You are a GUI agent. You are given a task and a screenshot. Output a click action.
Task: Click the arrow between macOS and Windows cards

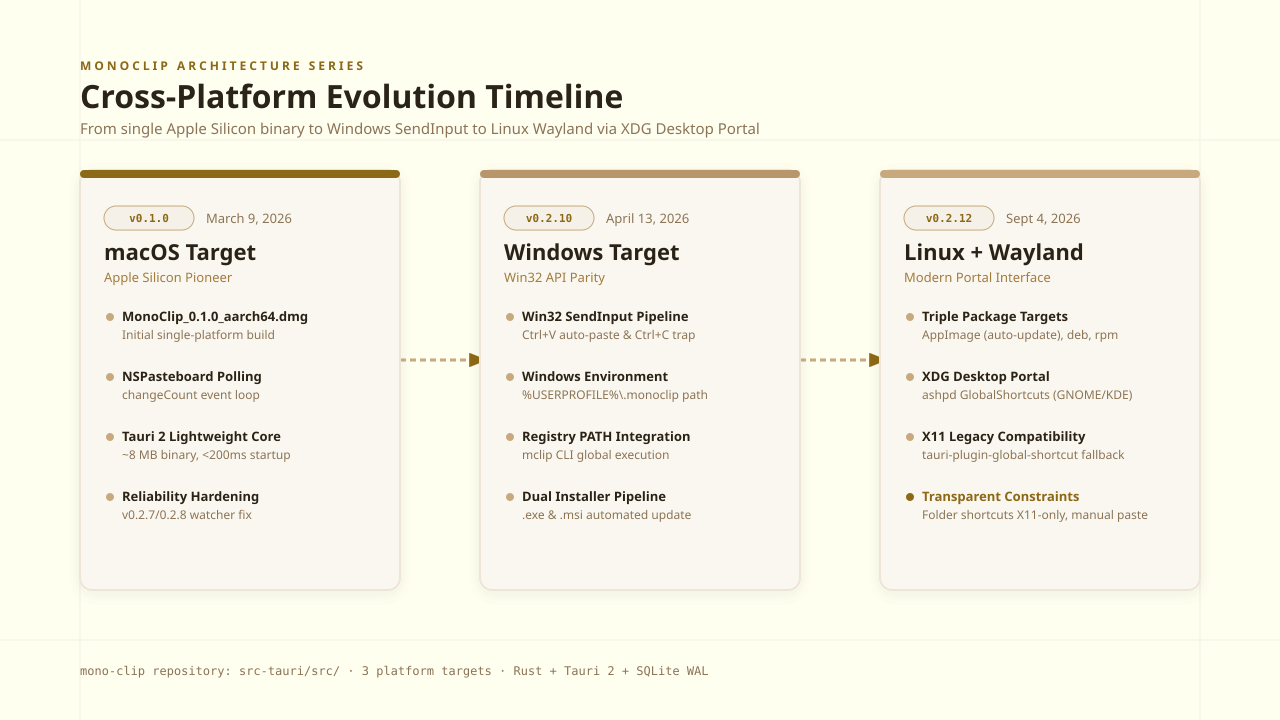pos(440,360)
